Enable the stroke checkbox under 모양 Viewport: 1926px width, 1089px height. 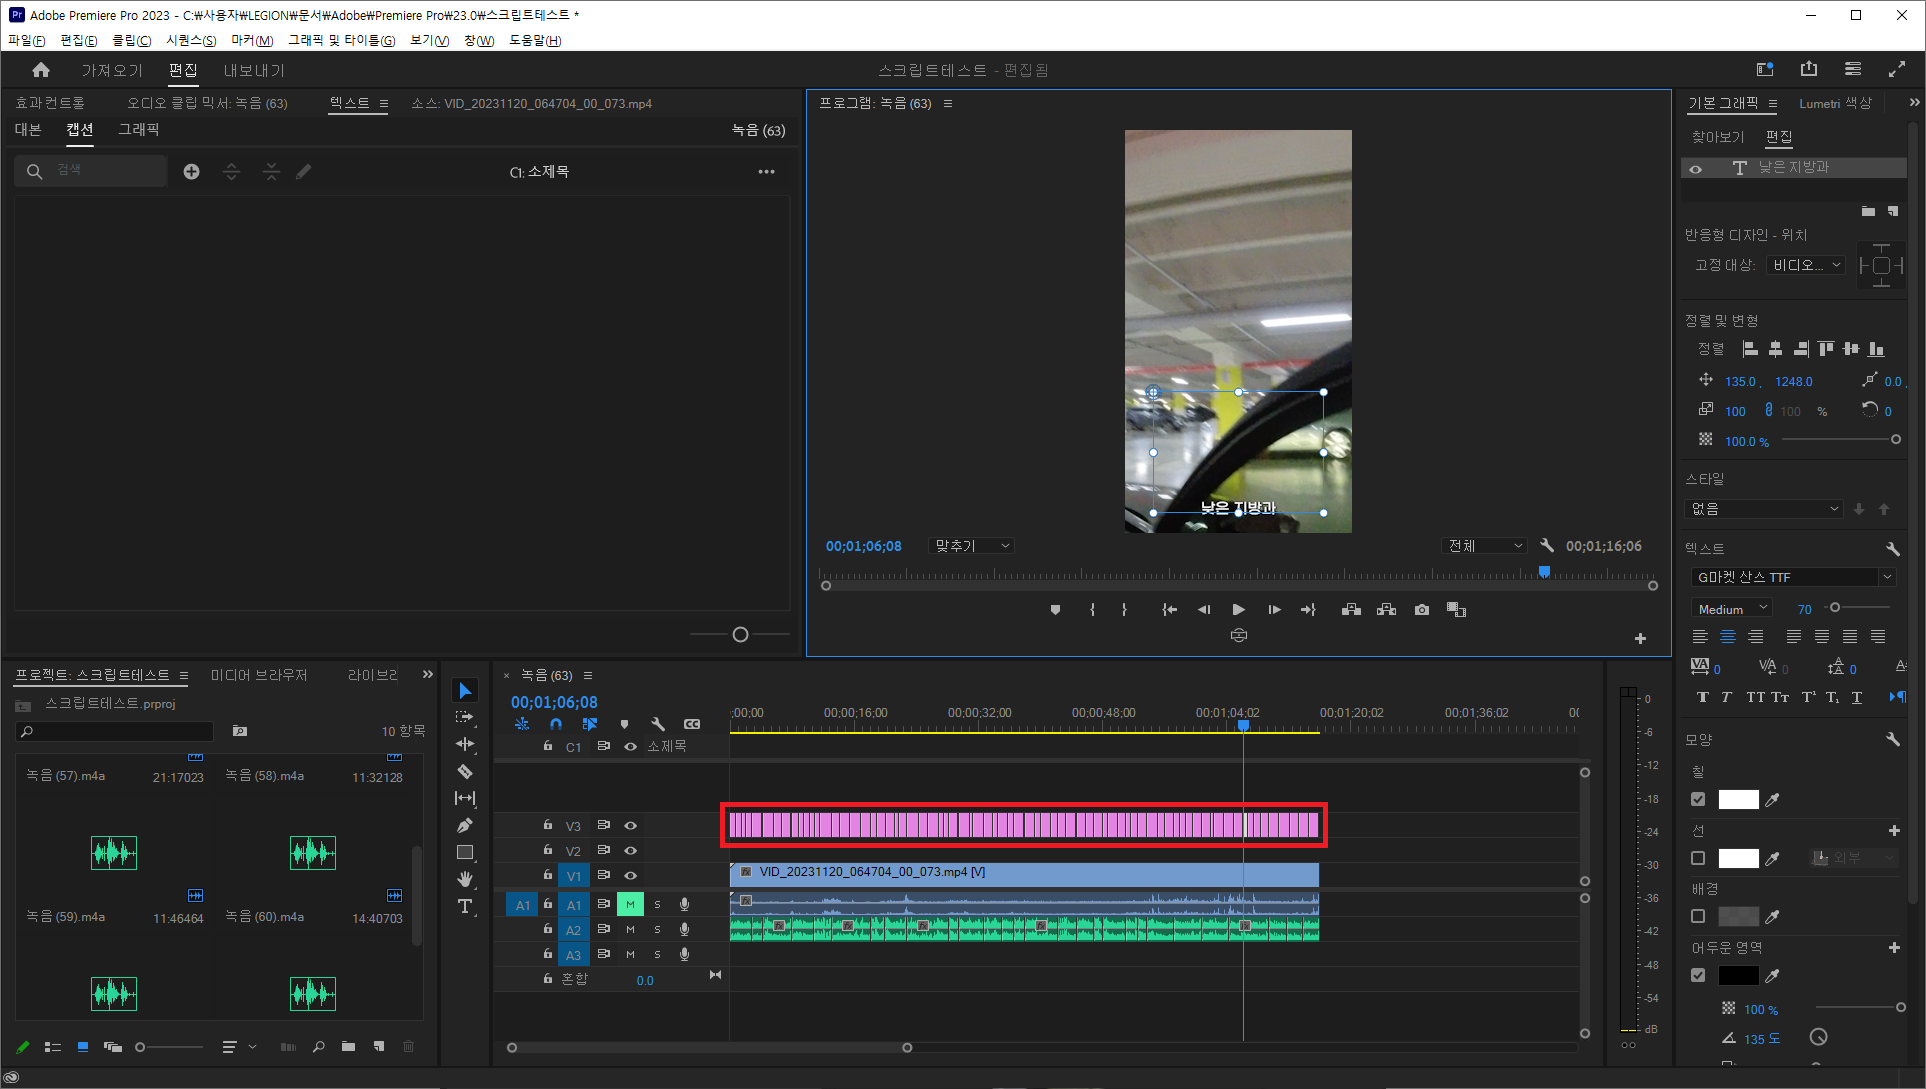click(1698, 858)
